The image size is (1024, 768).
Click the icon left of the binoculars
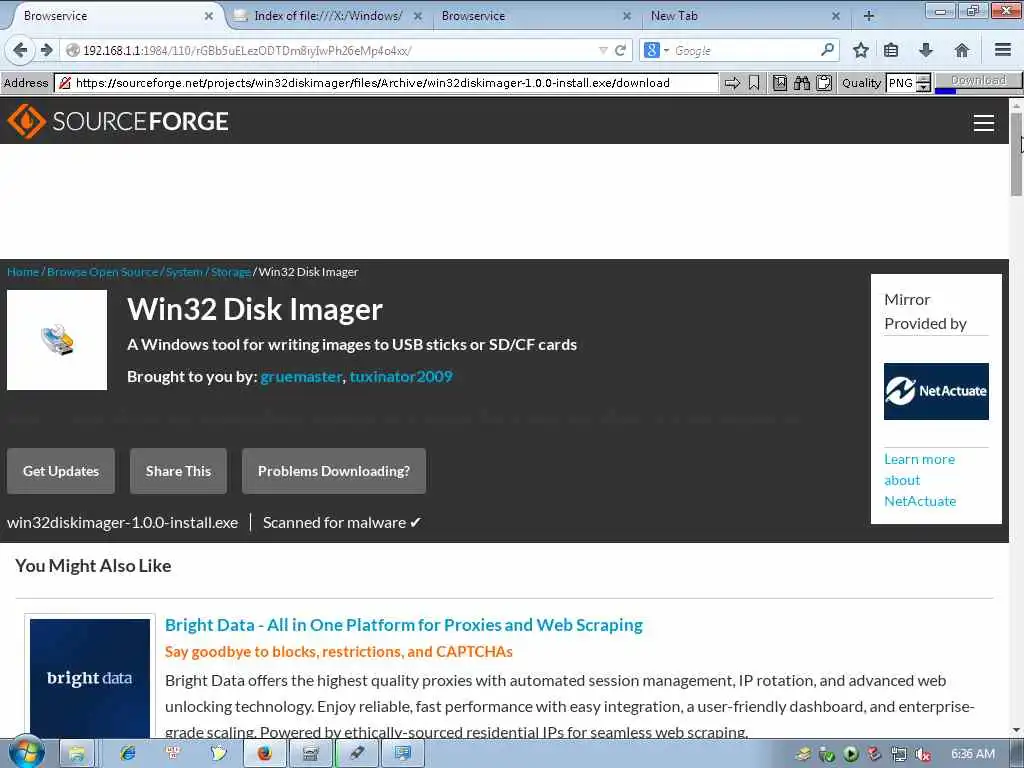click(x=780, y=83)
